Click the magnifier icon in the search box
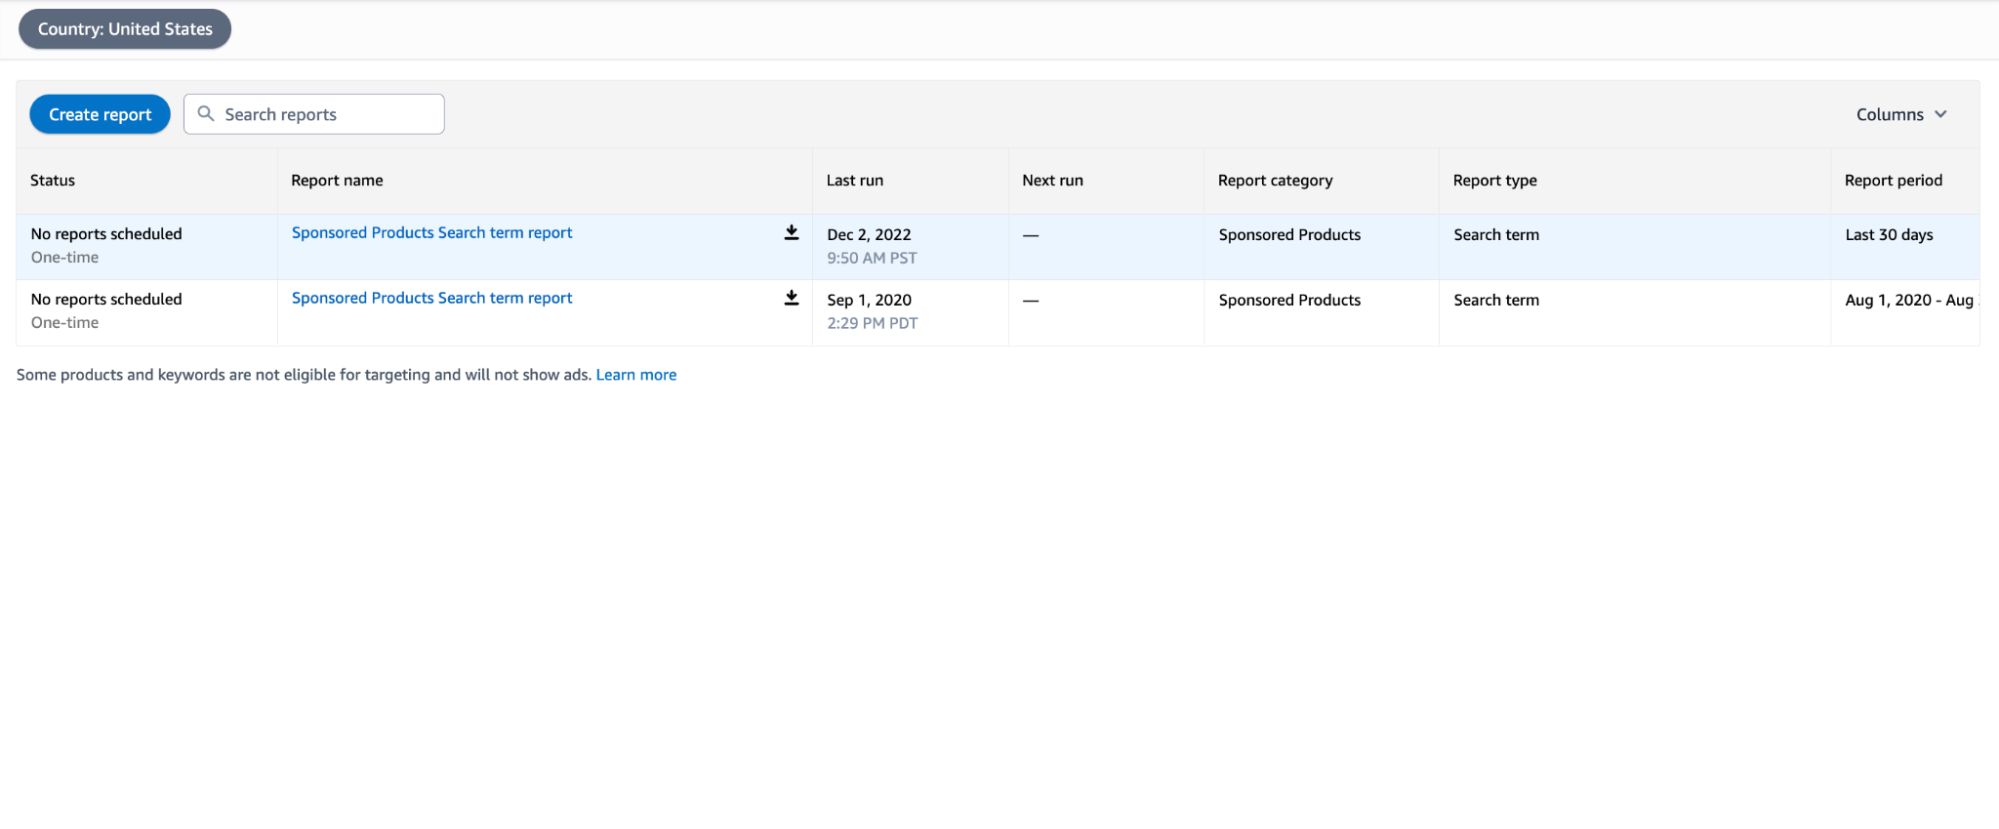The width and height of the screenshot is (1999, 829). pyautogui.click(x=206, y=114)
